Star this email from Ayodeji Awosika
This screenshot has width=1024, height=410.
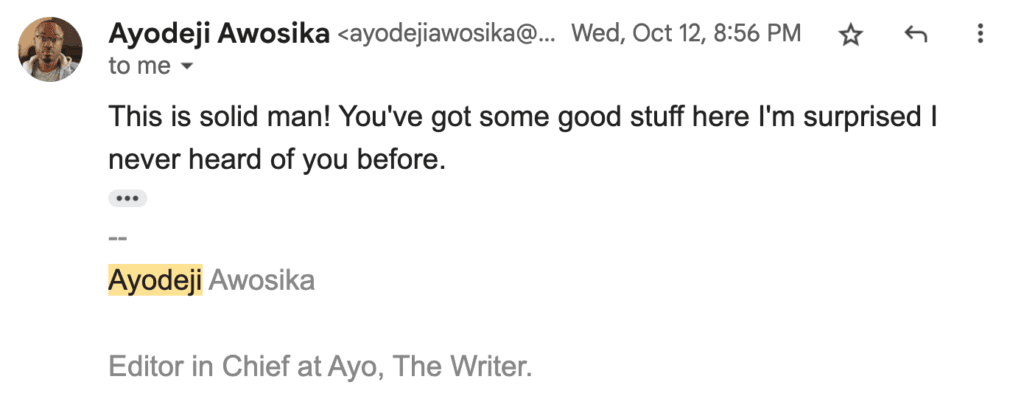(x=850, y=35)
